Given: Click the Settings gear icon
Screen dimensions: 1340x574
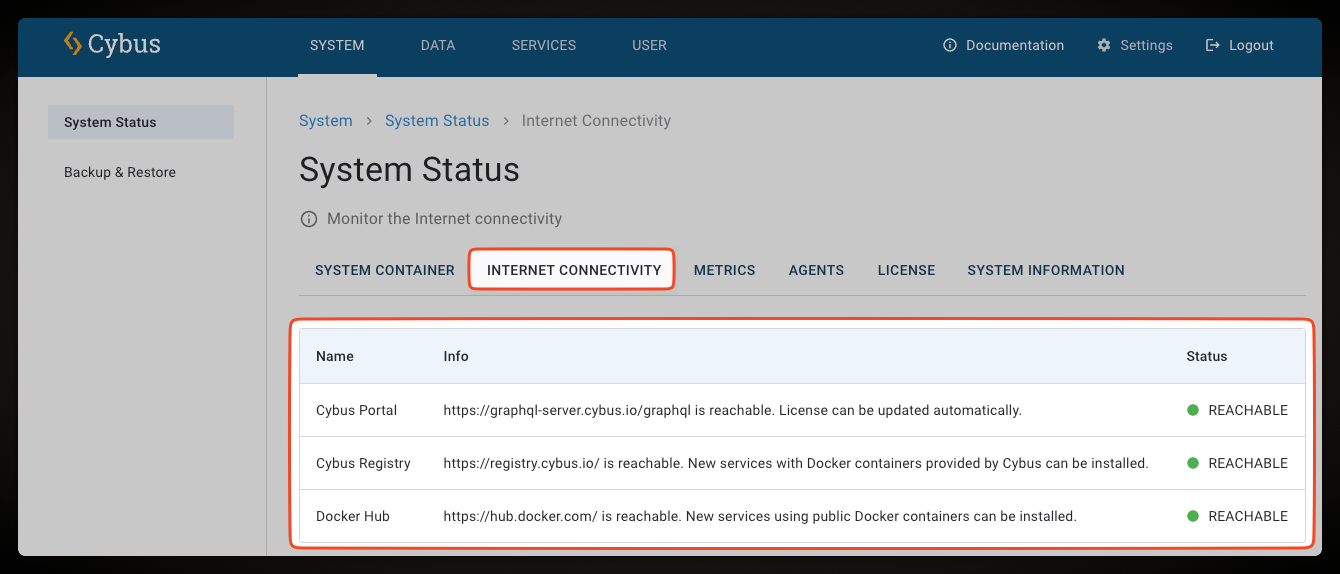Looking at the screenshot, I should [1104, 45].
